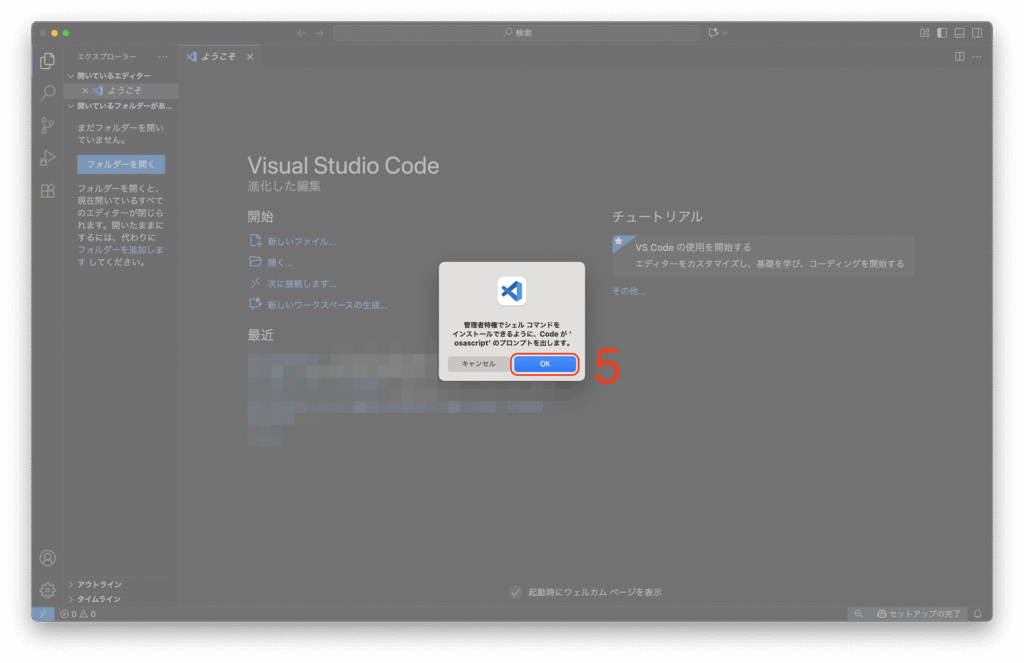Open the Explorer view in activity bar
This screenshot has height=663, width=1024.
47,61
